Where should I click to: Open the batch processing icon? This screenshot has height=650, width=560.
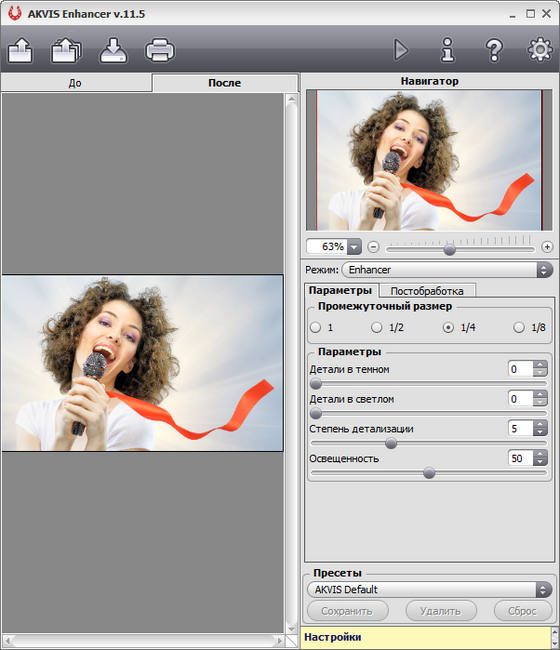click(66, 50)
